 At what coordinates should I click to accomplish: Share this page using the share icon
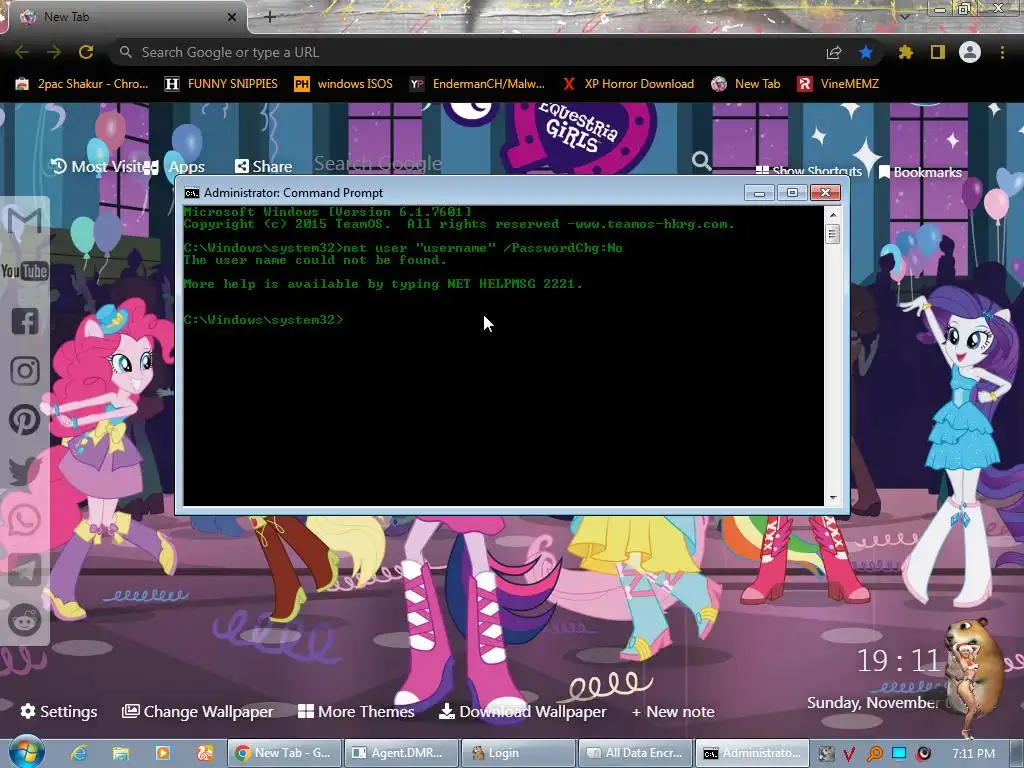click(834, 52)
